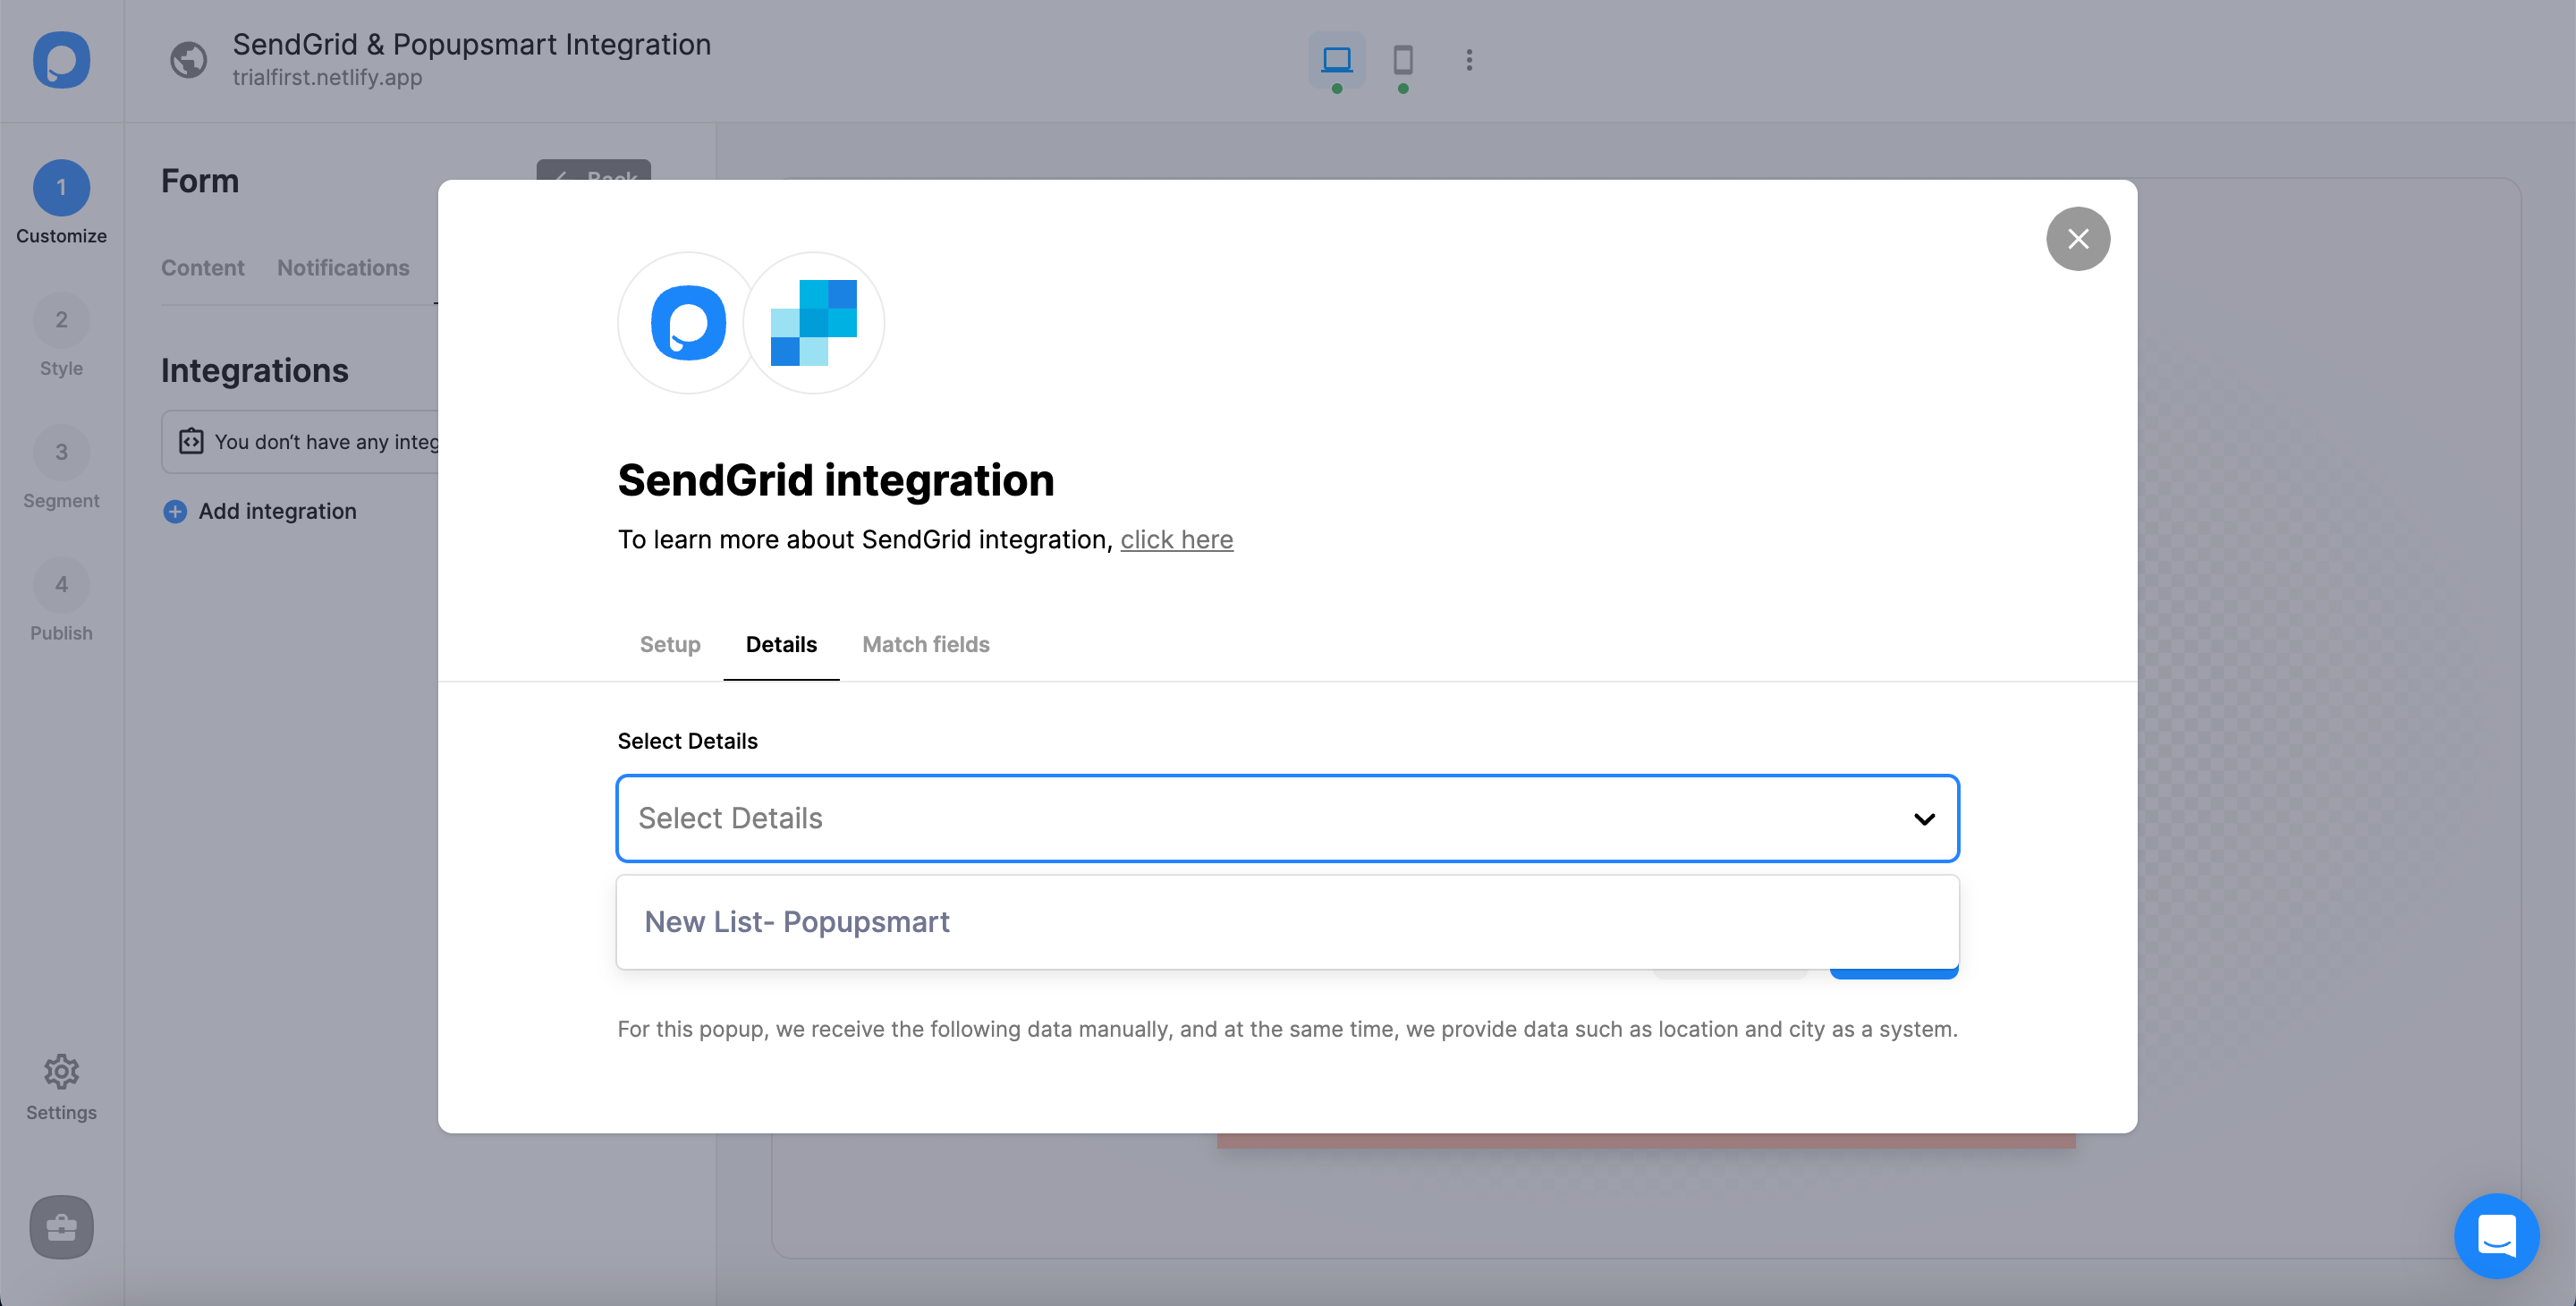Click the Popupsmart logo in the sidebar
2576x1306 pixels.
pyautogui.click(x=60, y=60)
